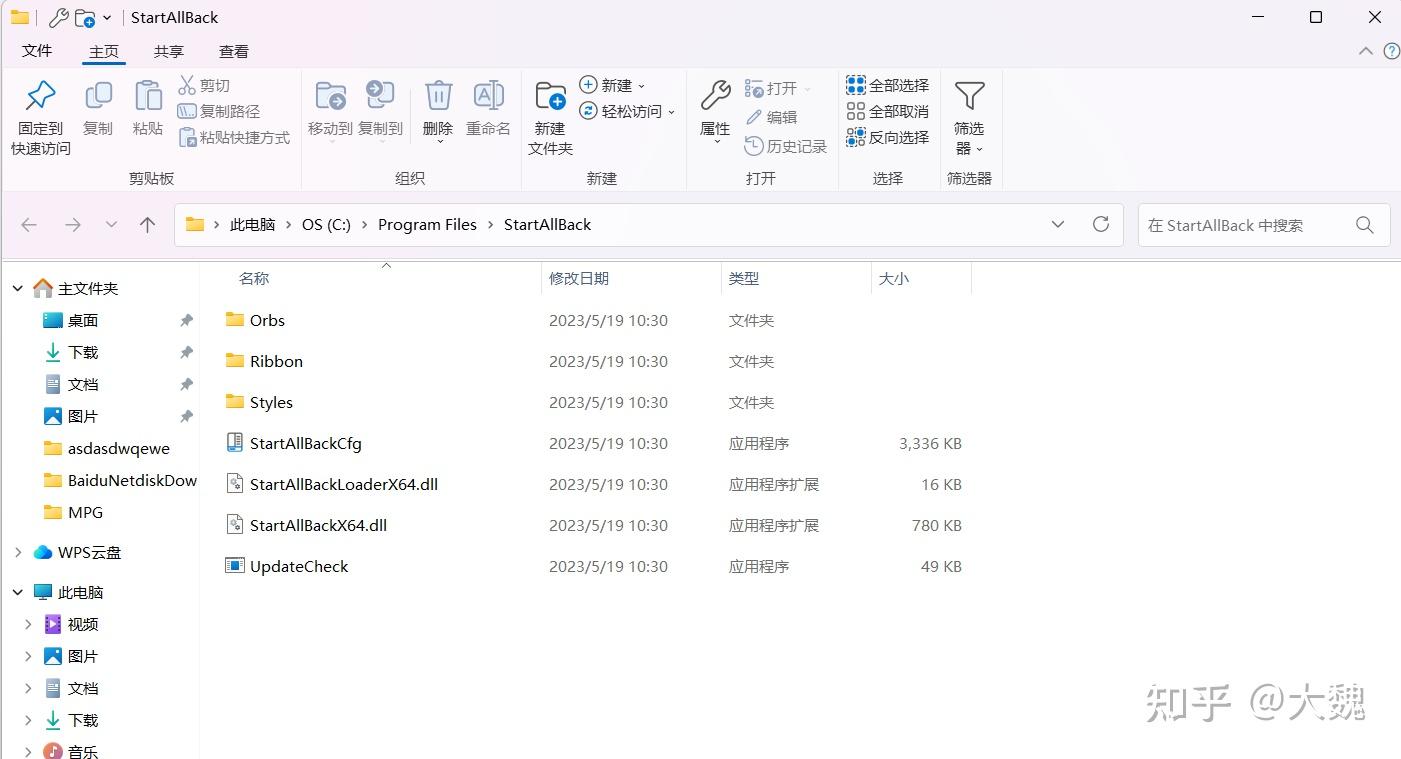Sort files by 修改日期 column
1401x759 pixels.
(x=579, y=278)
